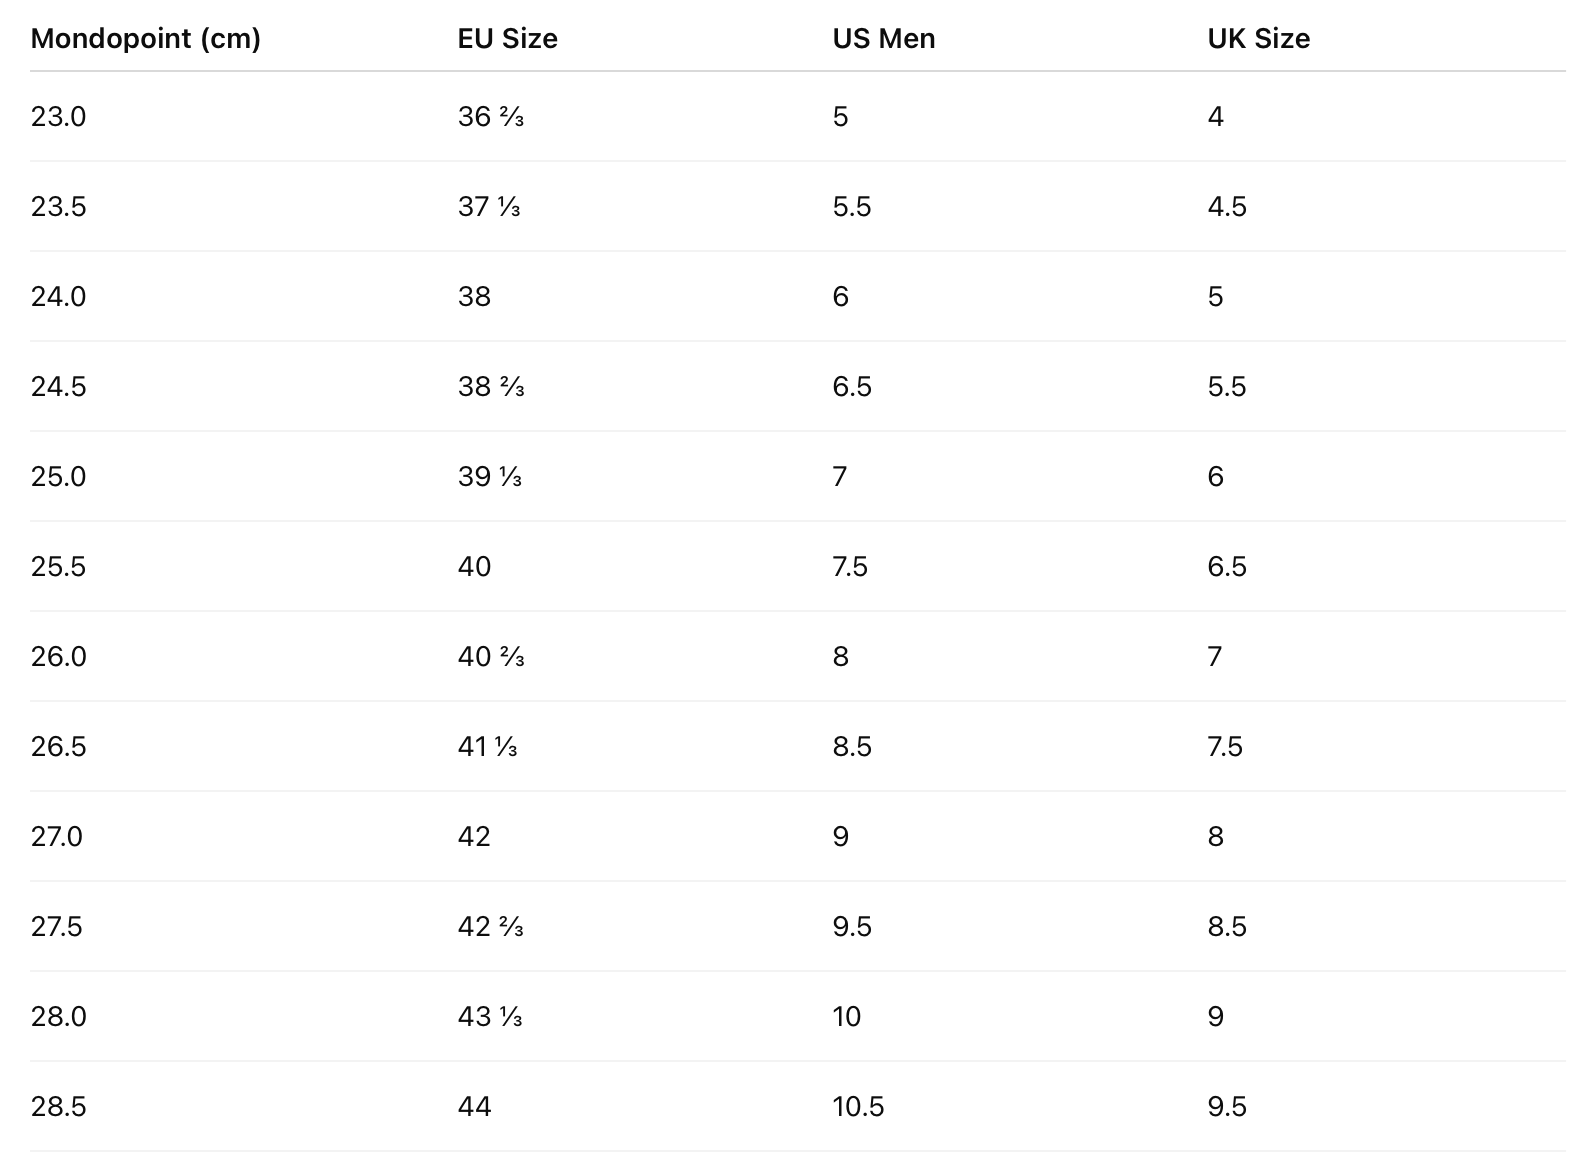Select the UK Size column header
Image resolution: width=1590 pixels, height=1154 pixels.
pos(1258,38)
